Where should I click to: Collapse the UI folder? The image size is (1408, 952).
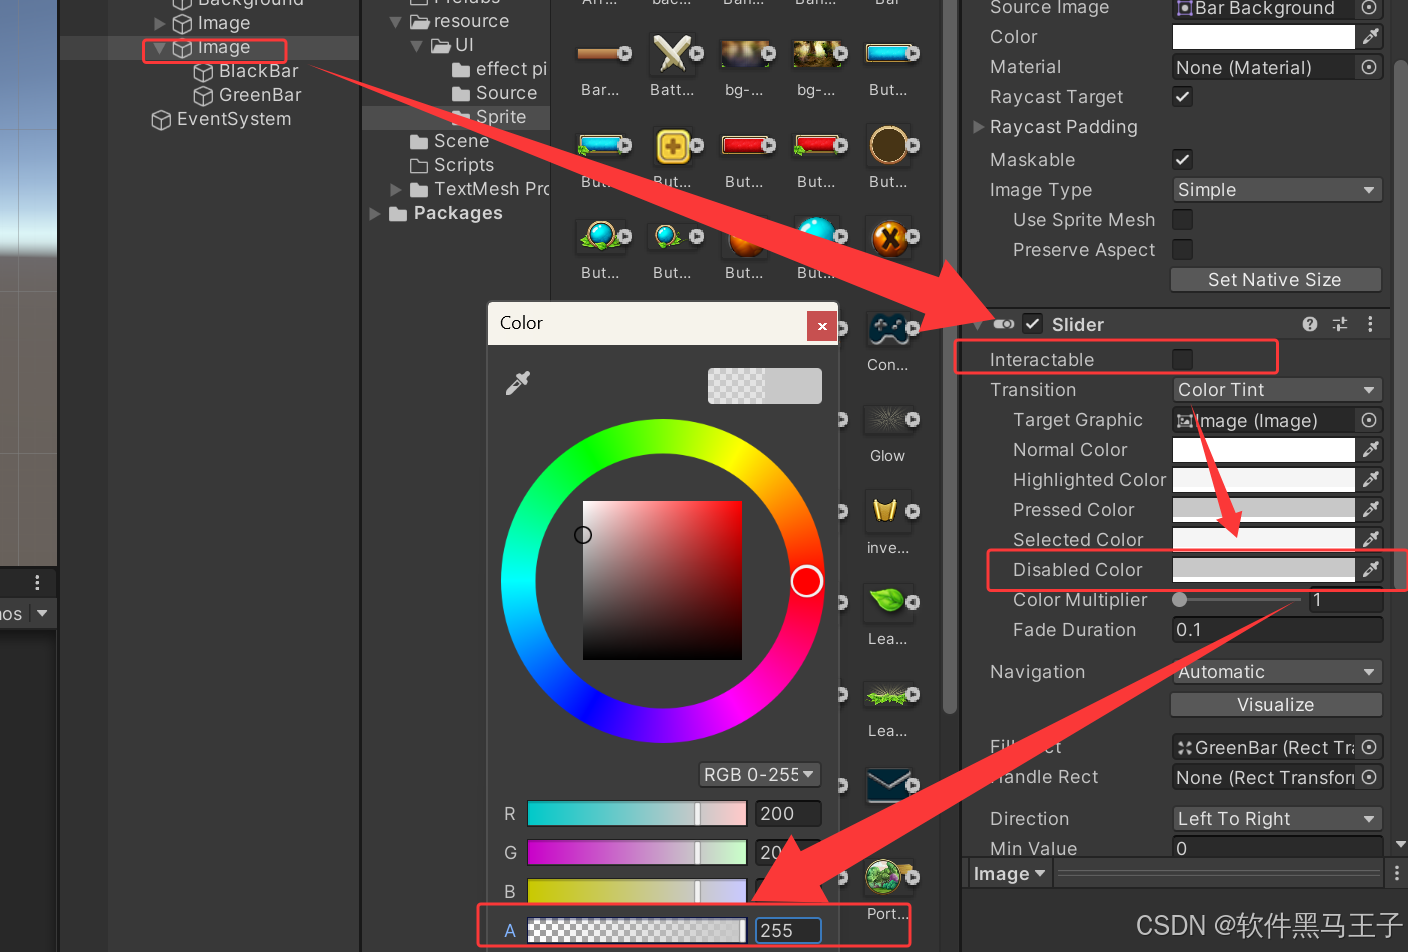(417, 46)
